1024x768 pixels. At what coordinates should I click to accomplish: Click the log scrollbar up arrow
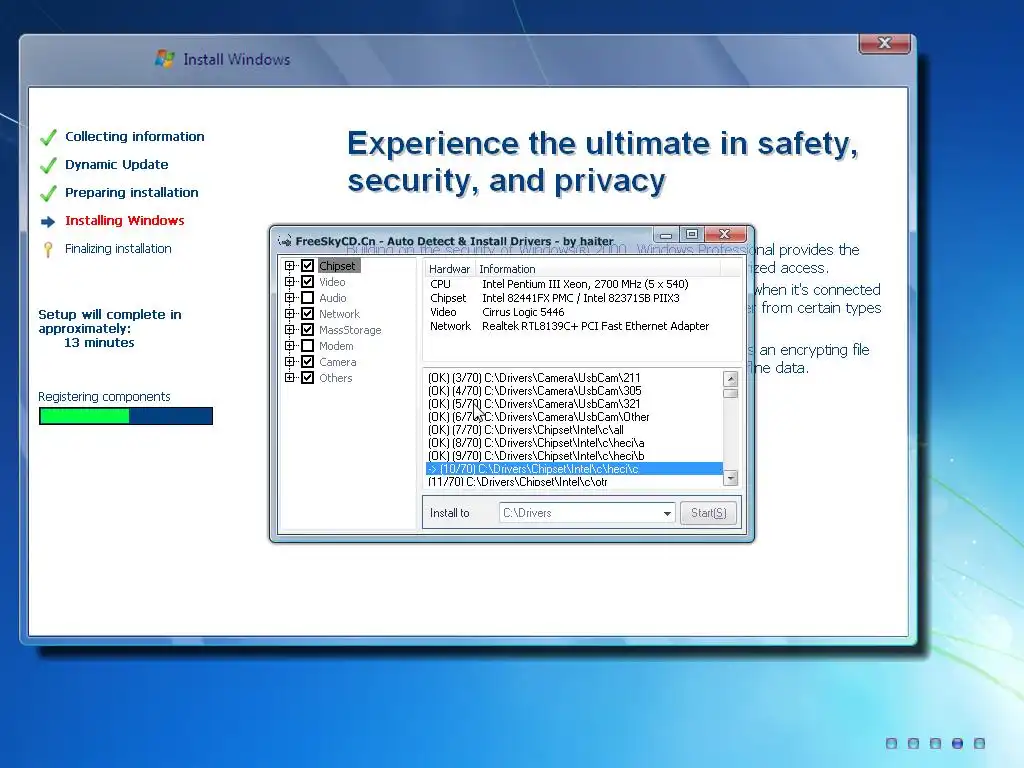pyautogui.click(x=731, y=378)
